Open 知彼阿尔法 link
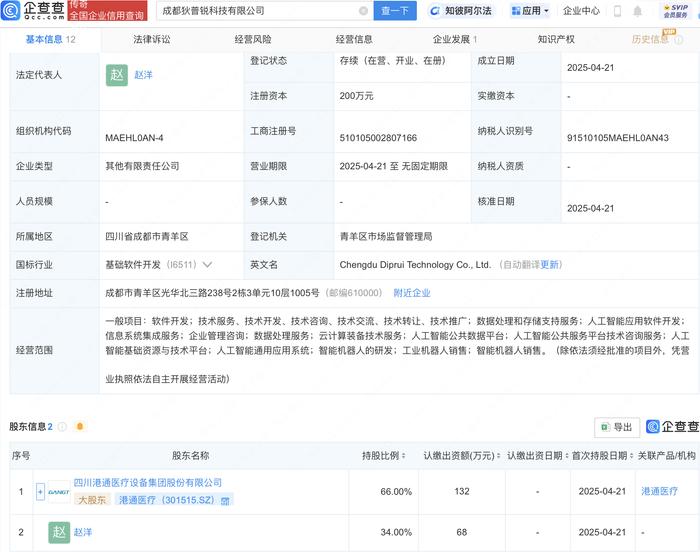700x552 pixels. tap(468, 11)
